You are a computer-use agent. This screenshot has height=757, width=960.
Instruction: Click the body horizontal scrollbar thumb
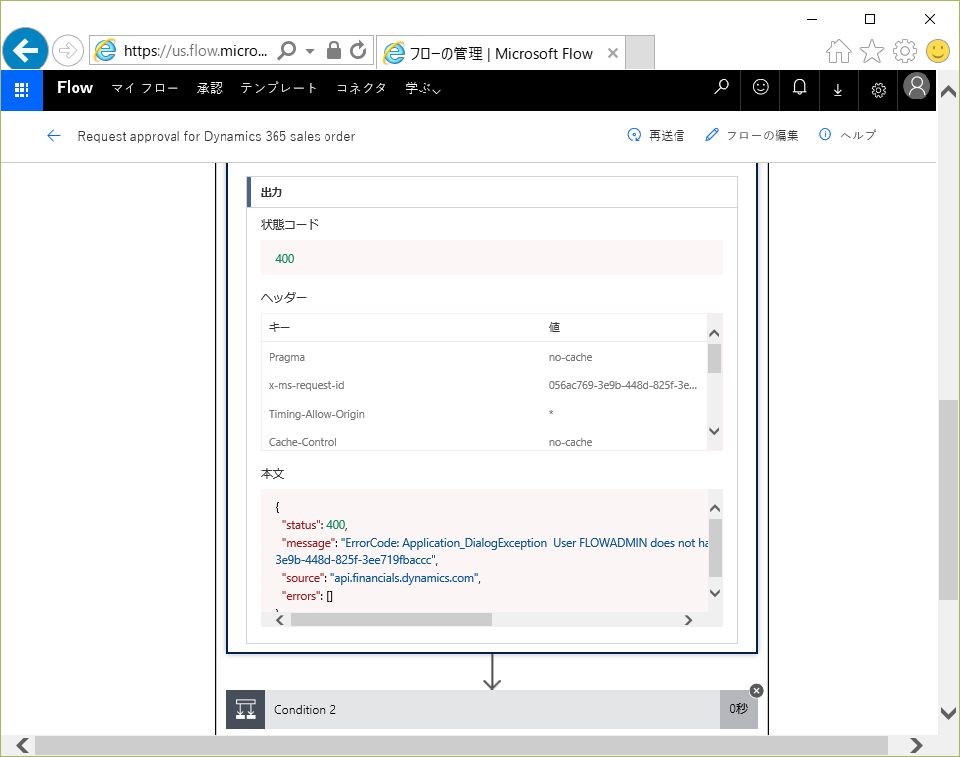pos(391,620)
